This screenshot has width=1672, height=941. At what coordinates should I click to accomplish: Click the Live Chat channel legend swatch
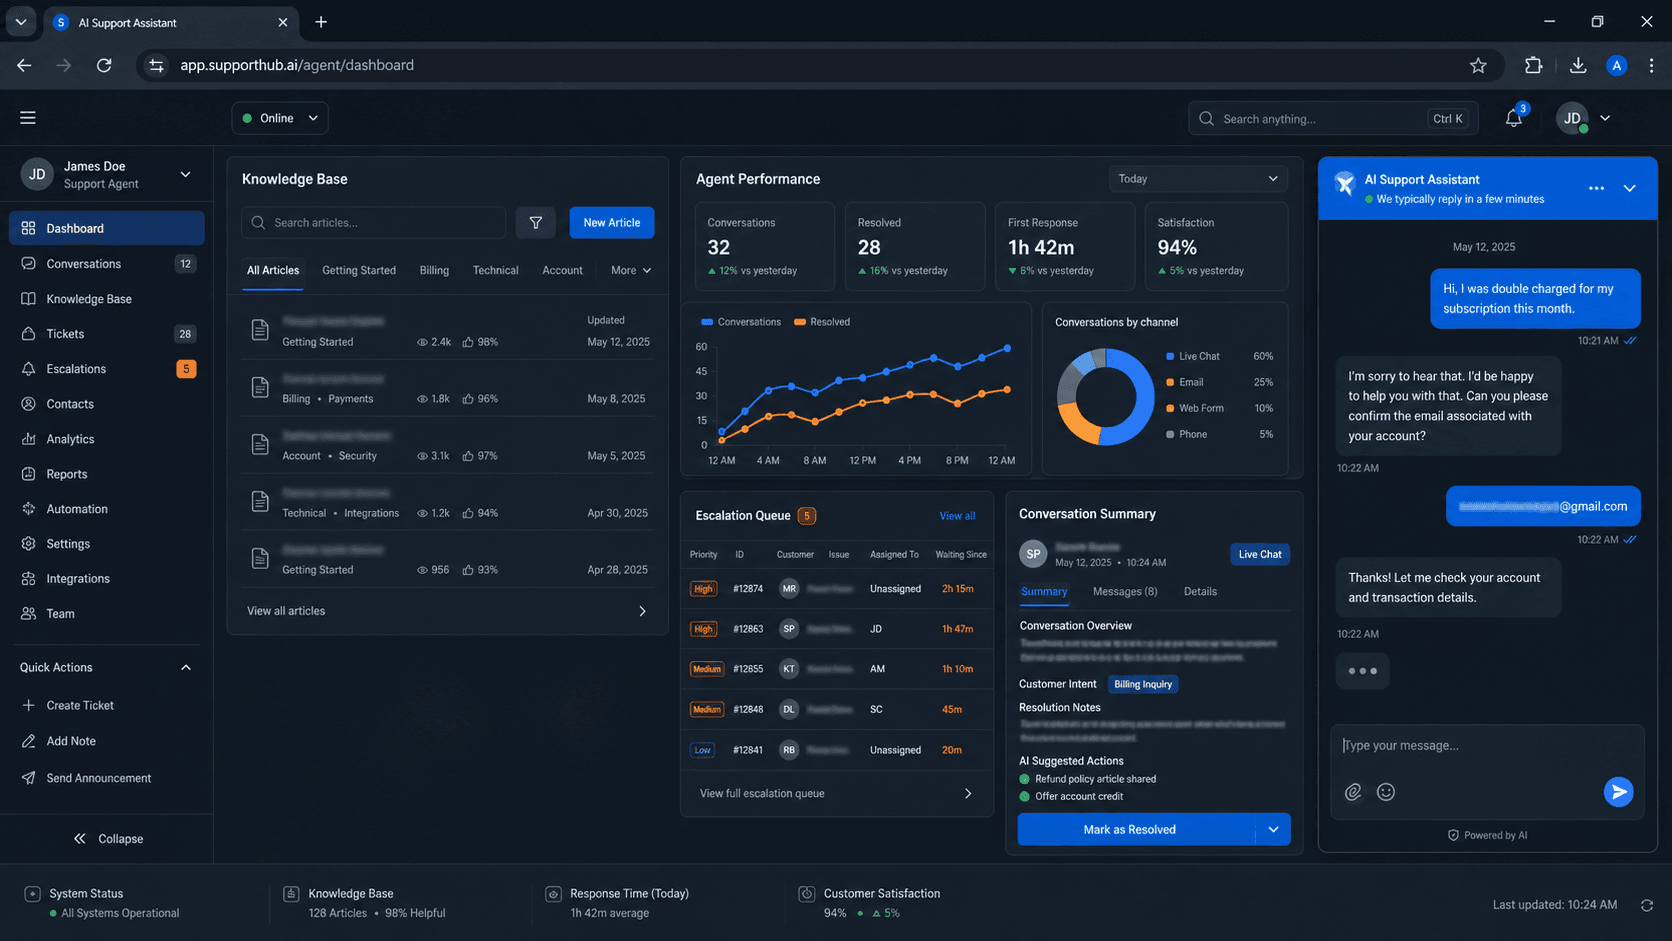coord(1170,357)
